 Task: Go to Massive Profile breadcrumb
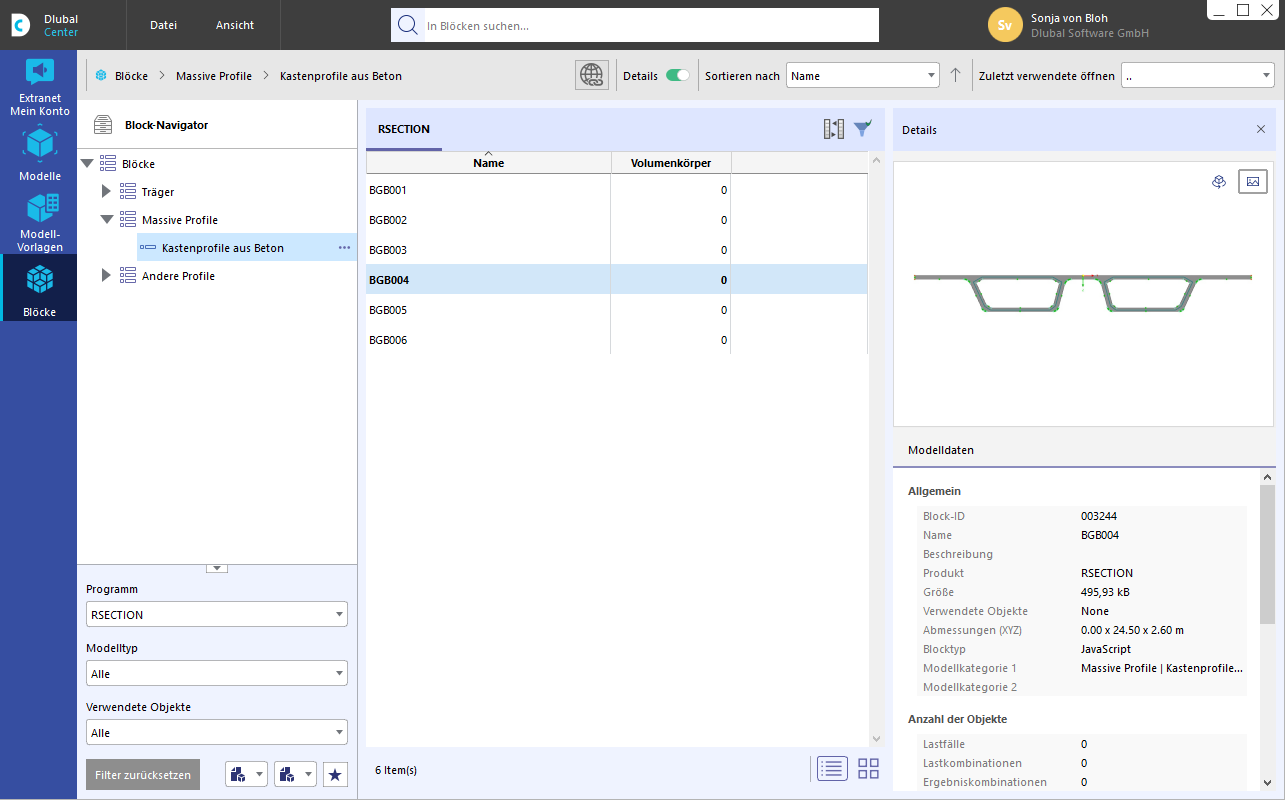coord(214,76)
